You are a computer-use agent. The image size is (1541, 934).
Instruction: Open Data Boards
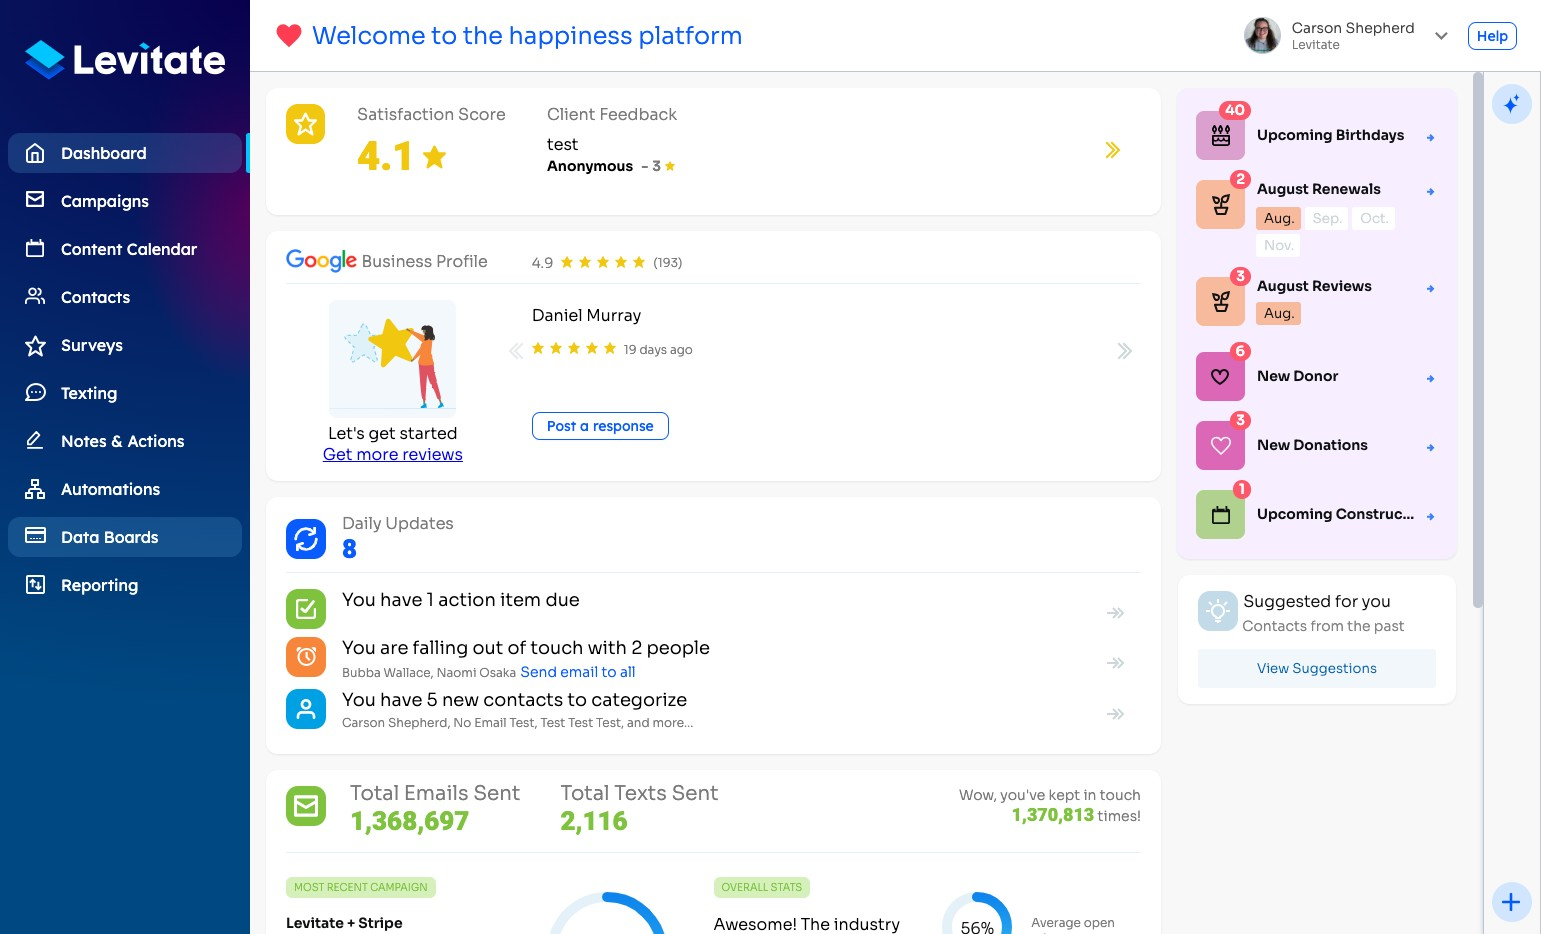pyautogui.click(x=125, y=537)
